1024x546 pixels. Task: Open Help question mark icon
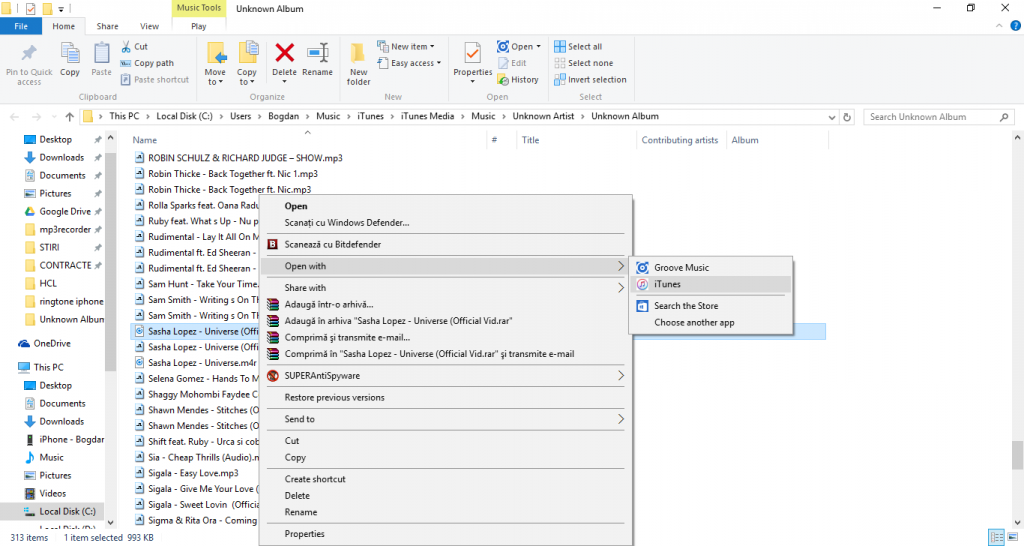tap(1016, 26)
